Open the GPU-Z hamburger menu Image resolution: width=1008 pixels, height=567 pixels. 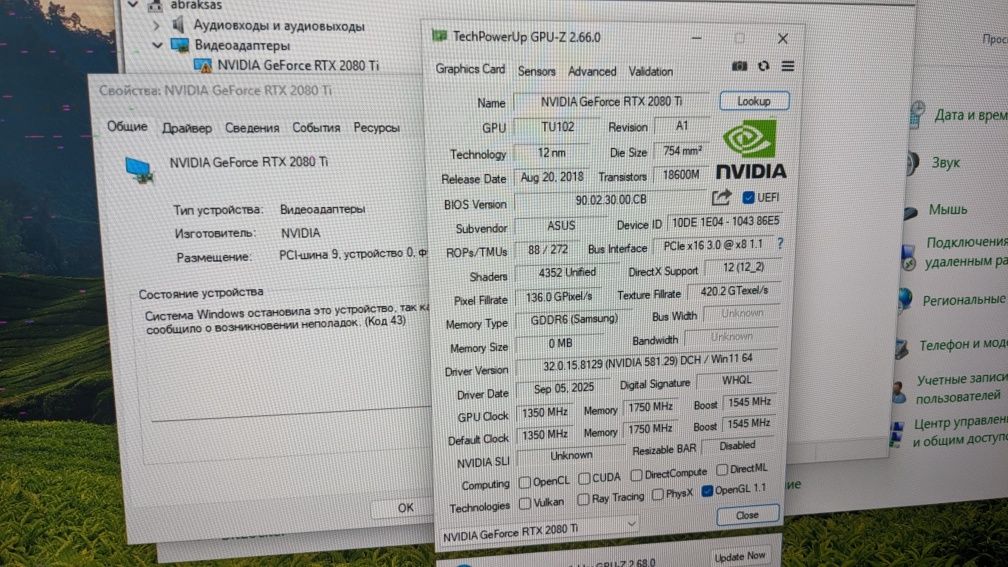coord(788,66)
